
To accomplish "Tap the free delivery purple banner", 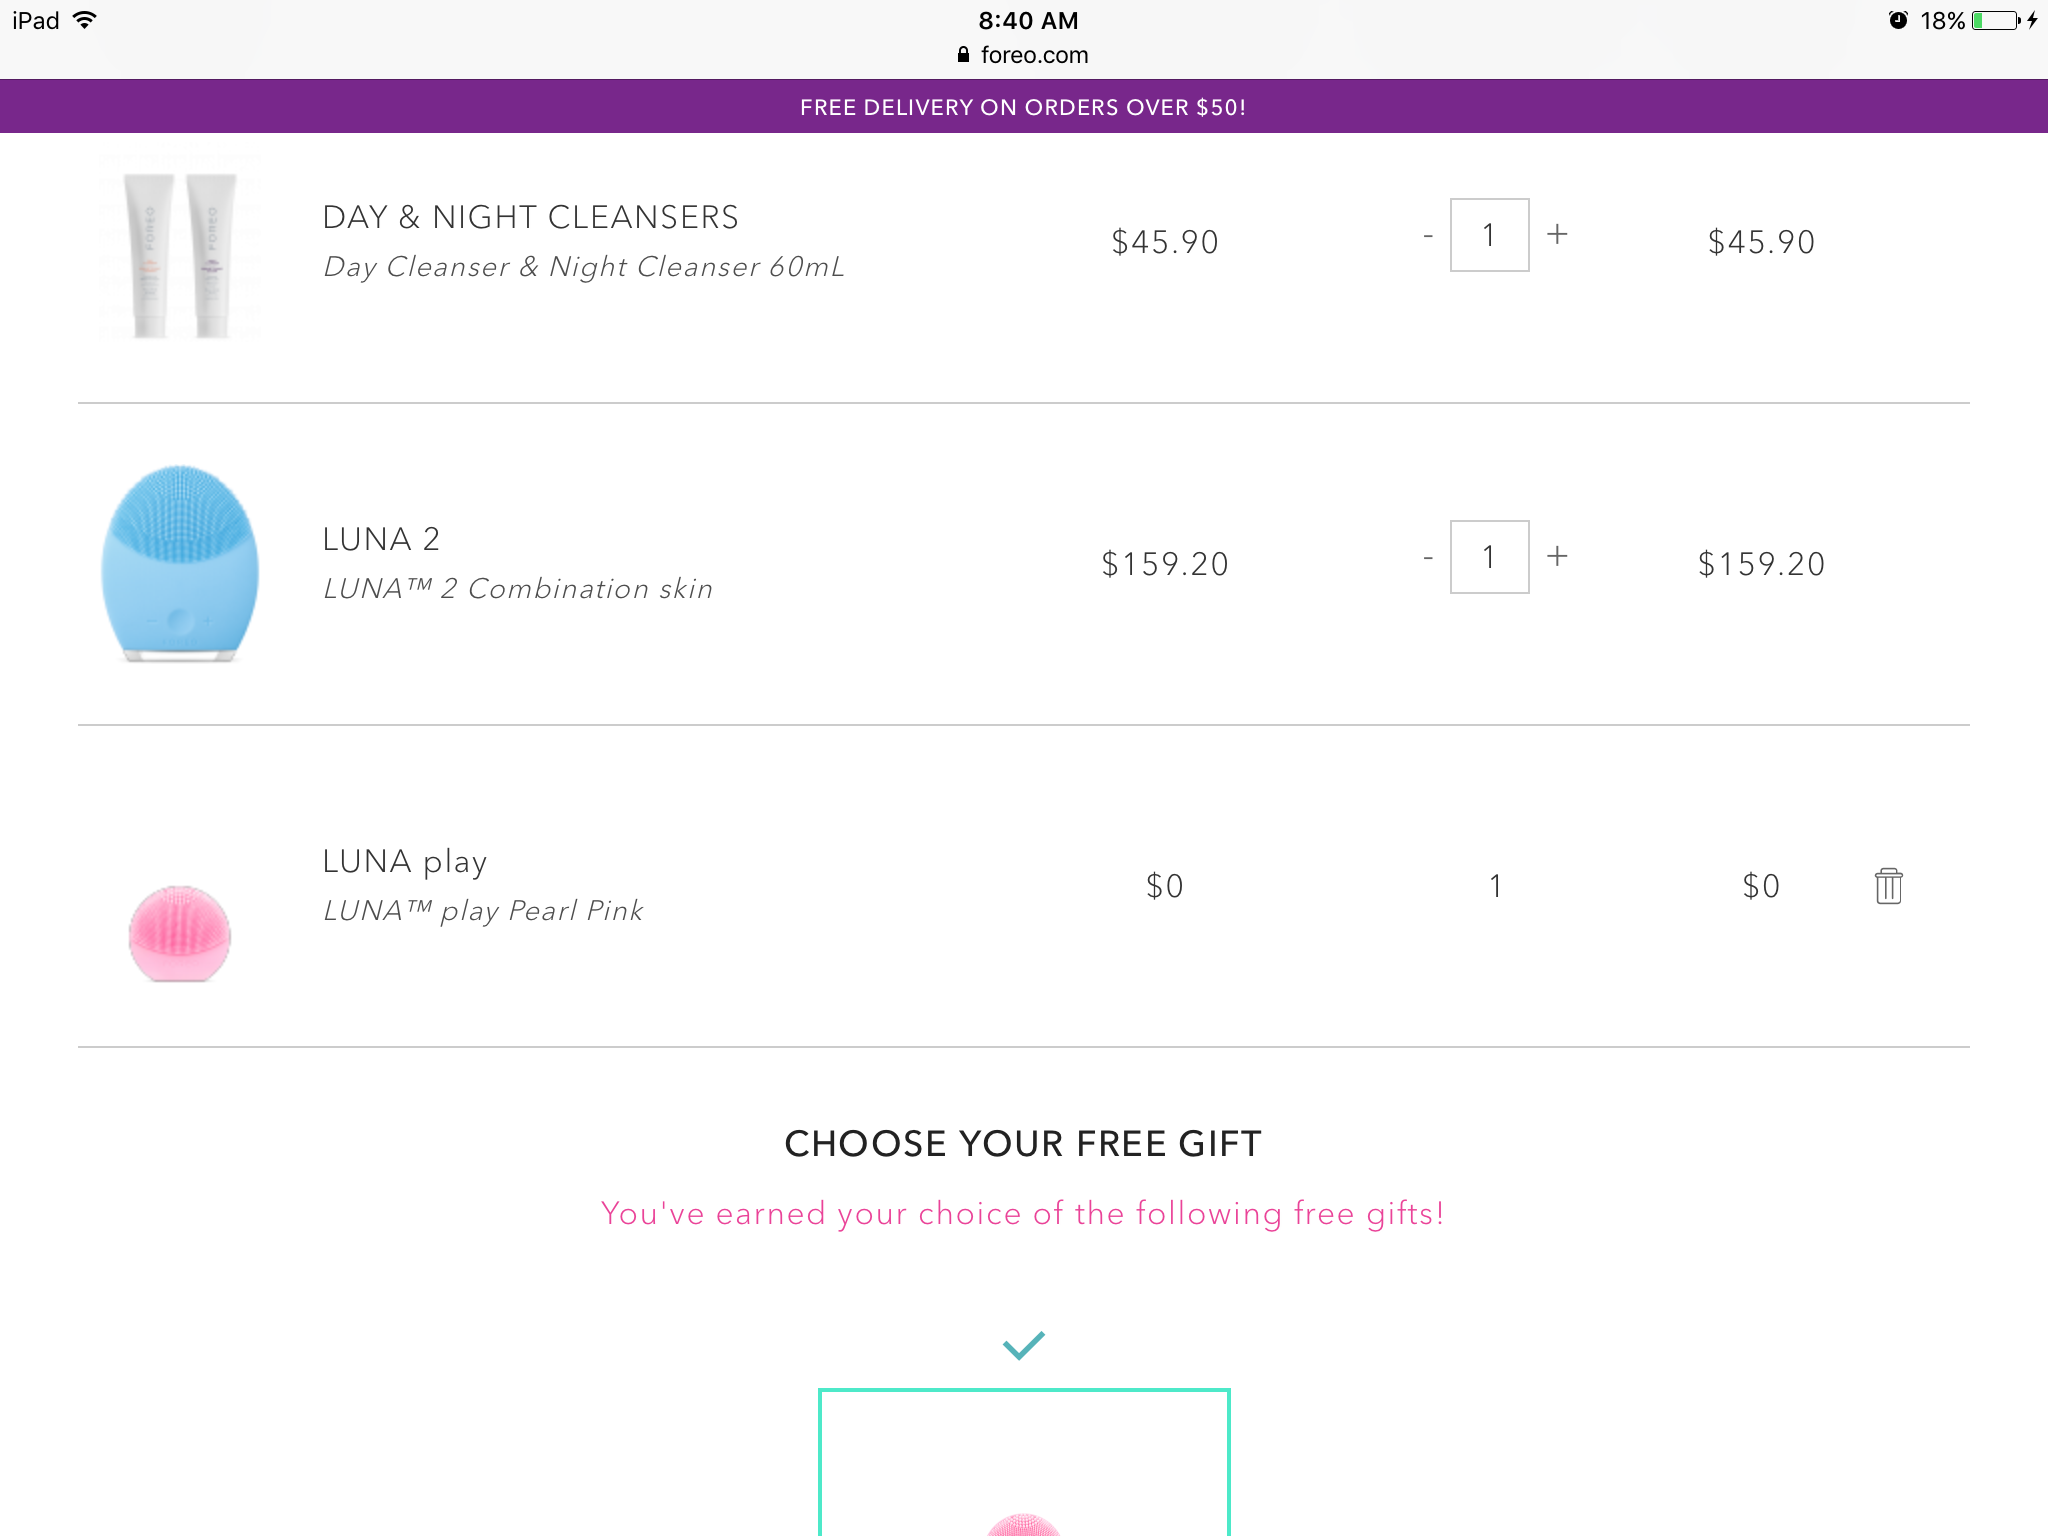I will [1024, 107].
